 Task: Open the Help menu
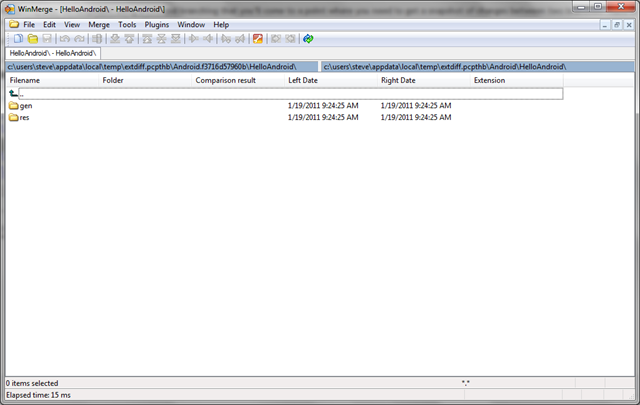click(221, 24)
